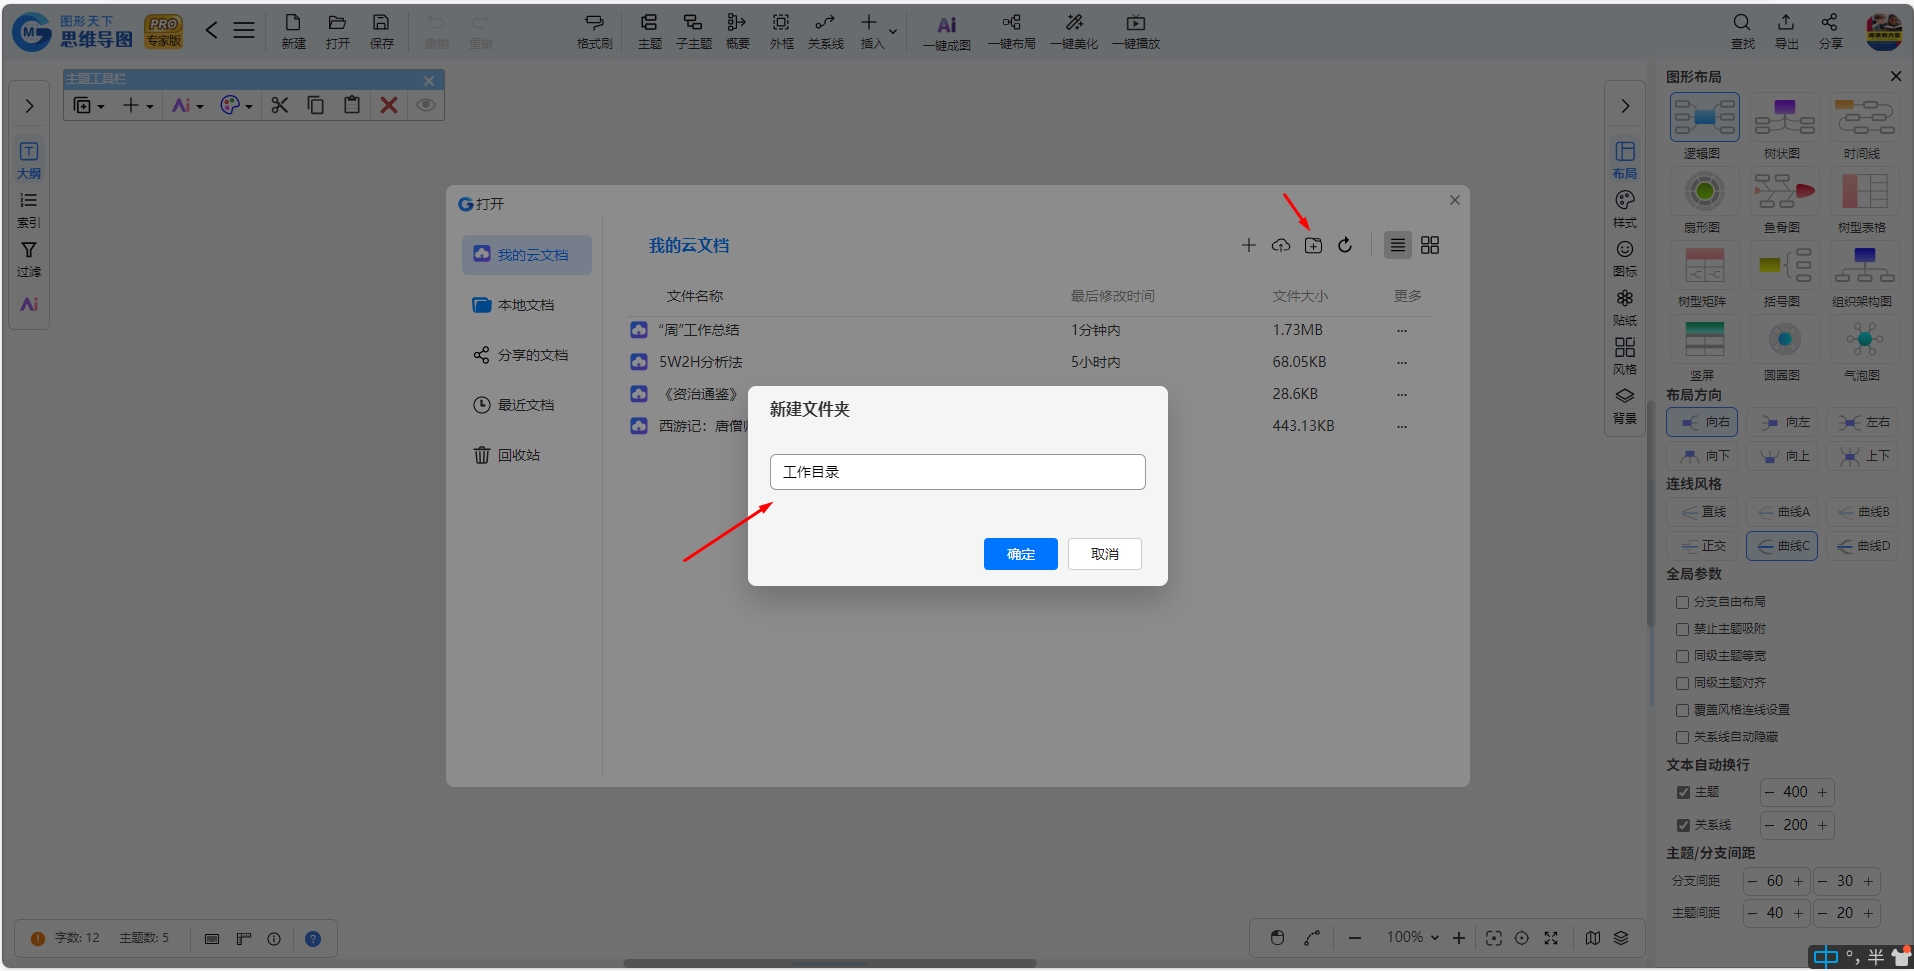Choose the Bubble chart layout
Viewport: 1914px width, 971px height.
click(1864, 347)
